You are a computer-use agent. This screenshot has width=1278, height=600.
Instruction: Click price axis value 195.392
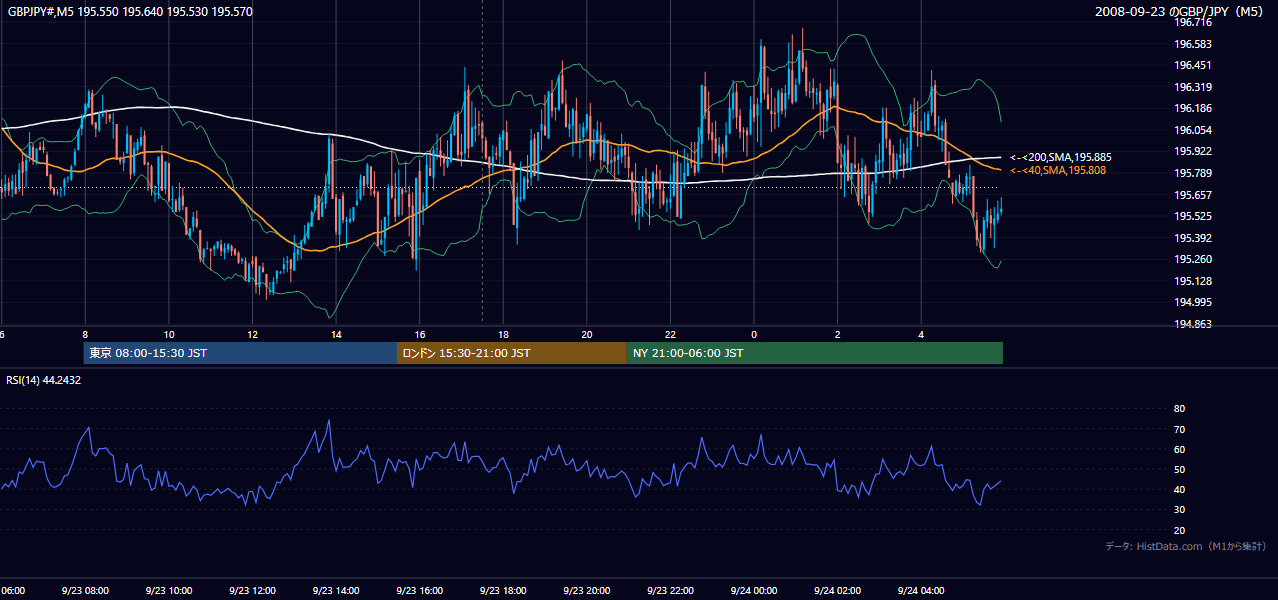1193,238
